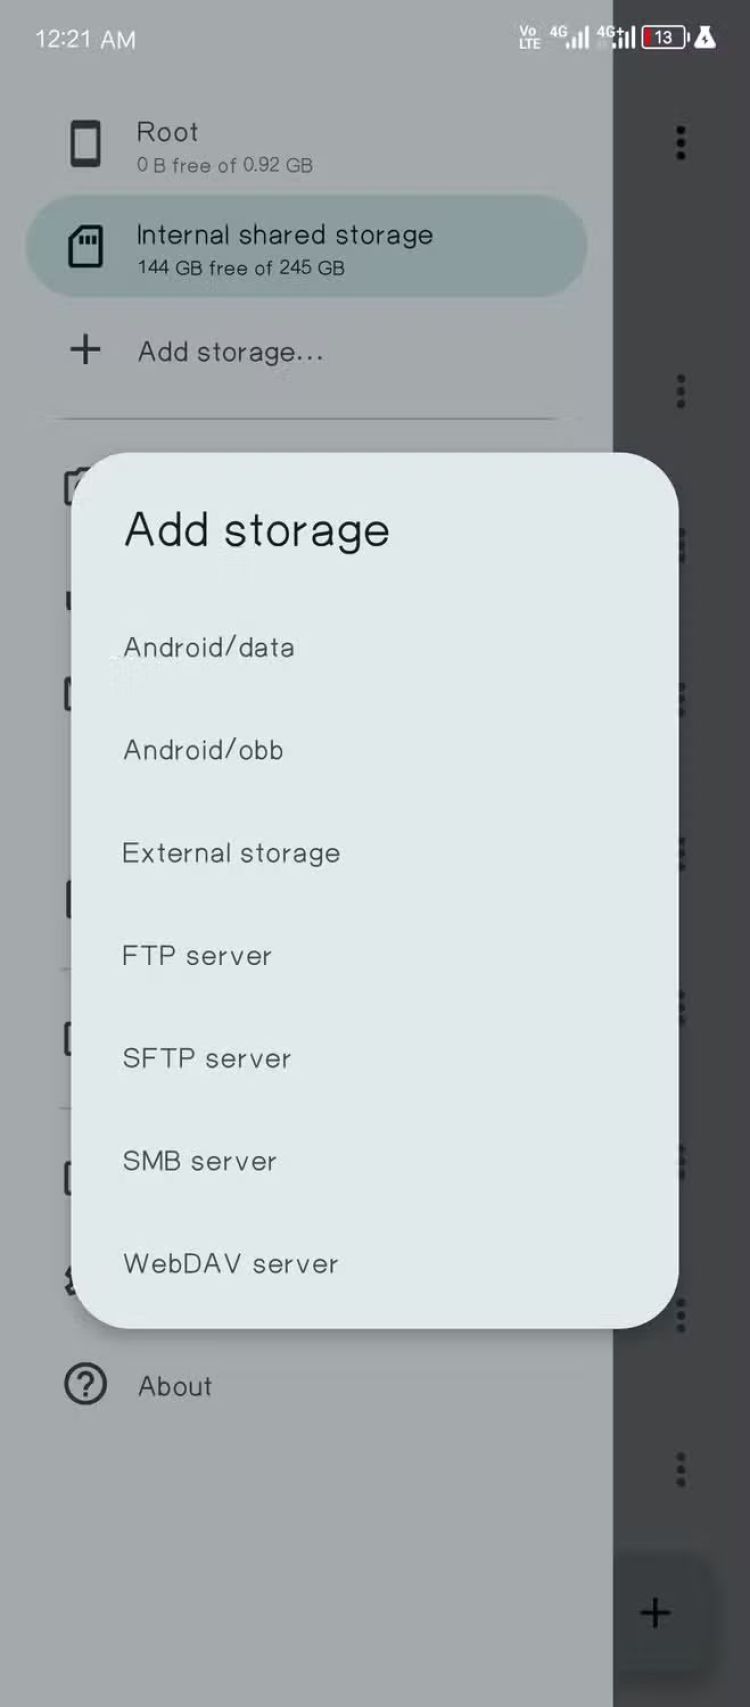
Task: Tap the battery indicator in status bar
Action: click(664, 38)
